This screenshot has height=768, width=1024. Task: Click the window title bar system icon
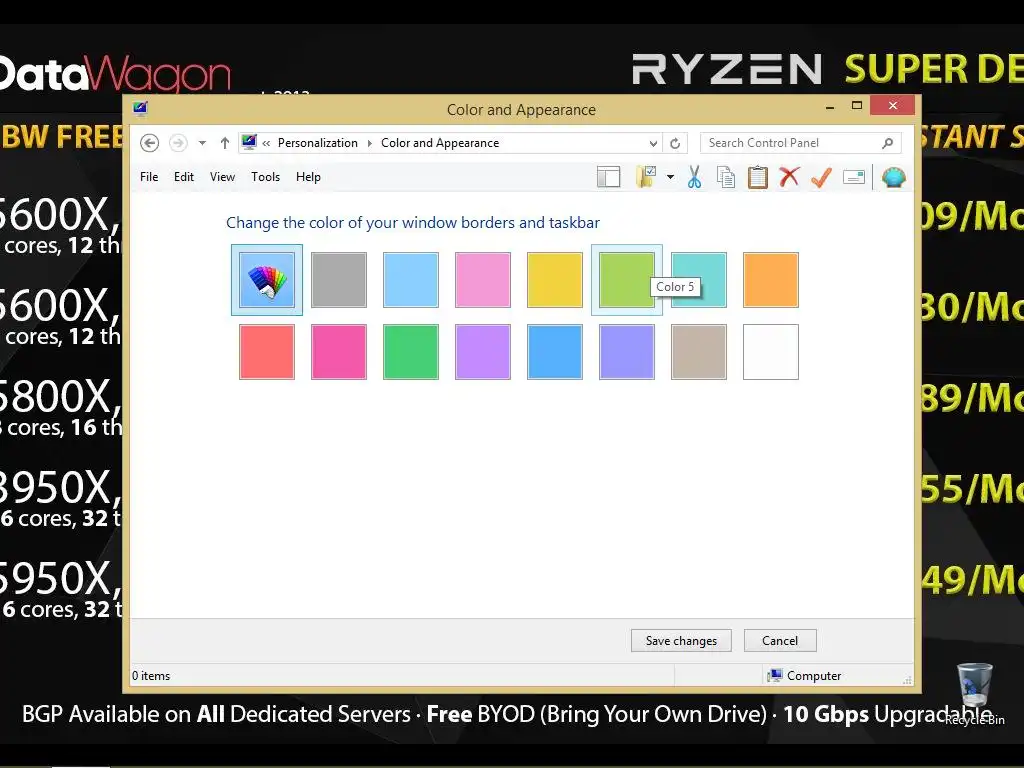tap(140, 108)
